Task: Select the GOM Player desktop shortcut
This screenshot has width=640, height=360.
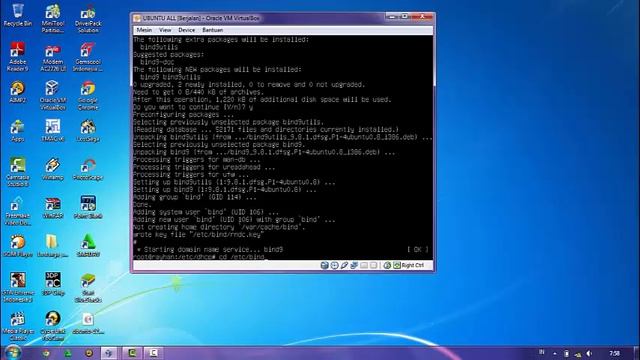Action: (18, 246)
